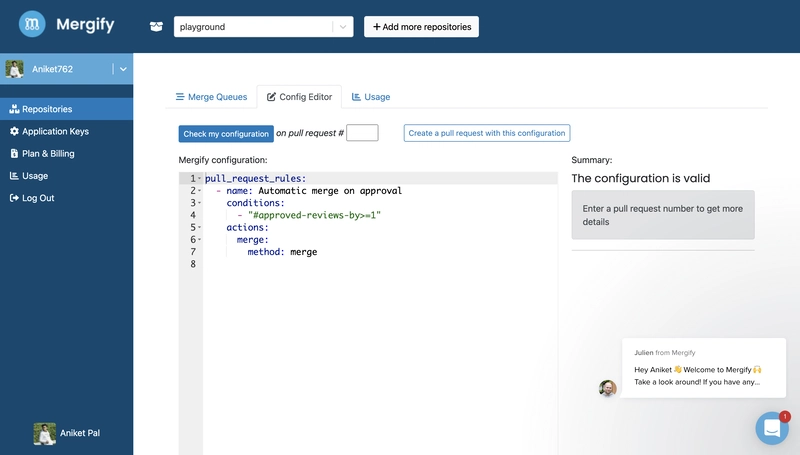The height and width of the screenshot is (455, 800).
Task: Click the Mergify brand name text
Action: [85, 24]
